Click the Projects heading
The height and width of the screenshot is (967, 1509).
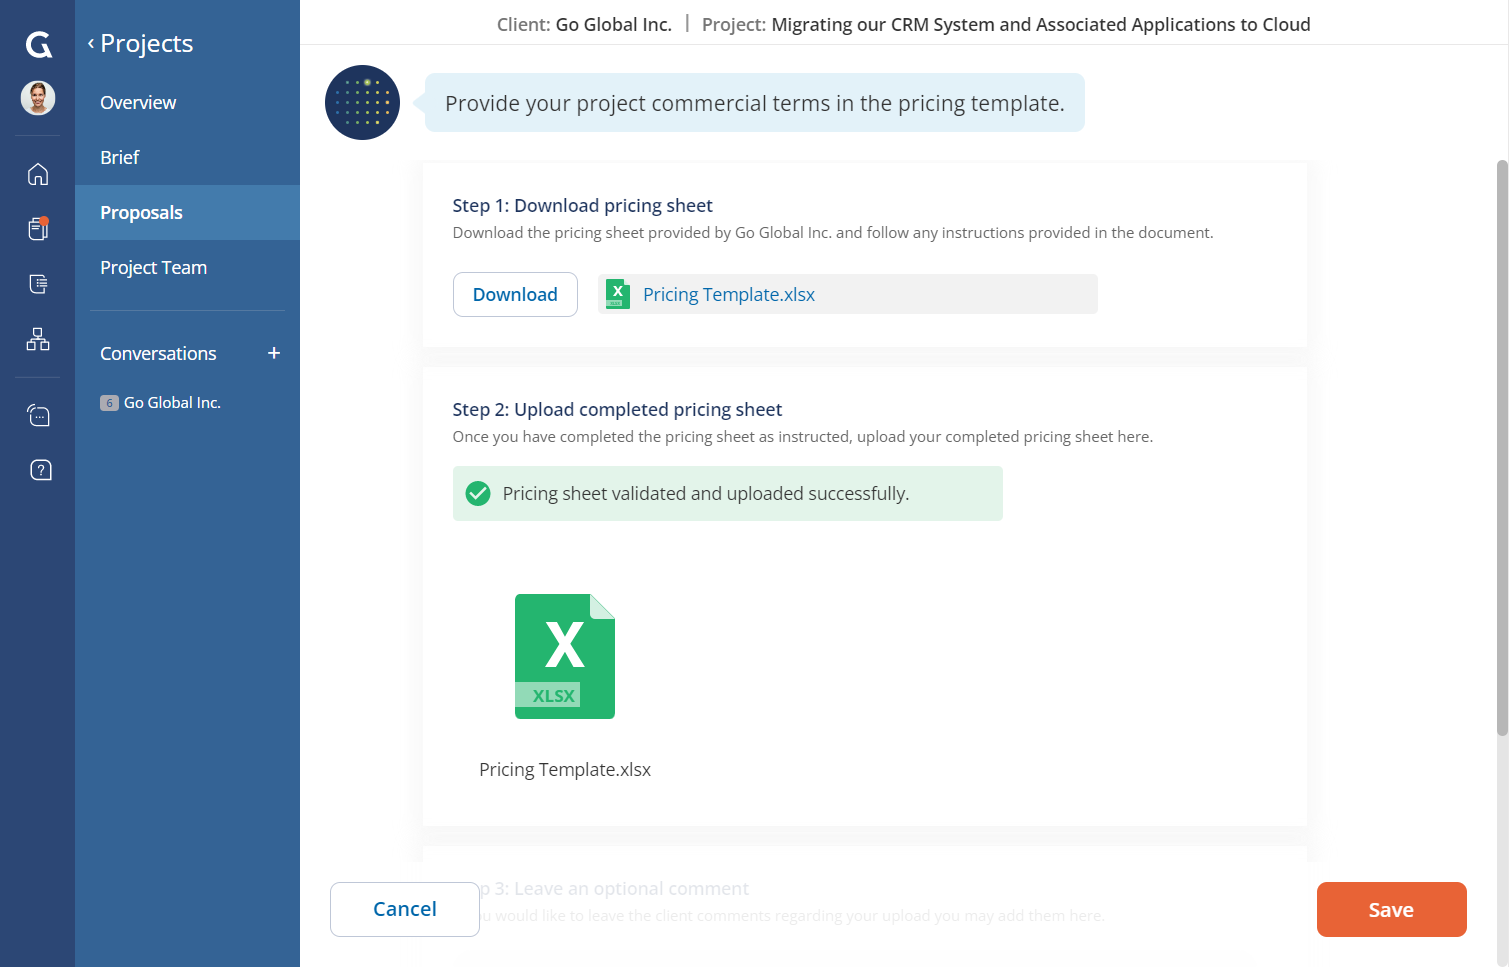147,43
